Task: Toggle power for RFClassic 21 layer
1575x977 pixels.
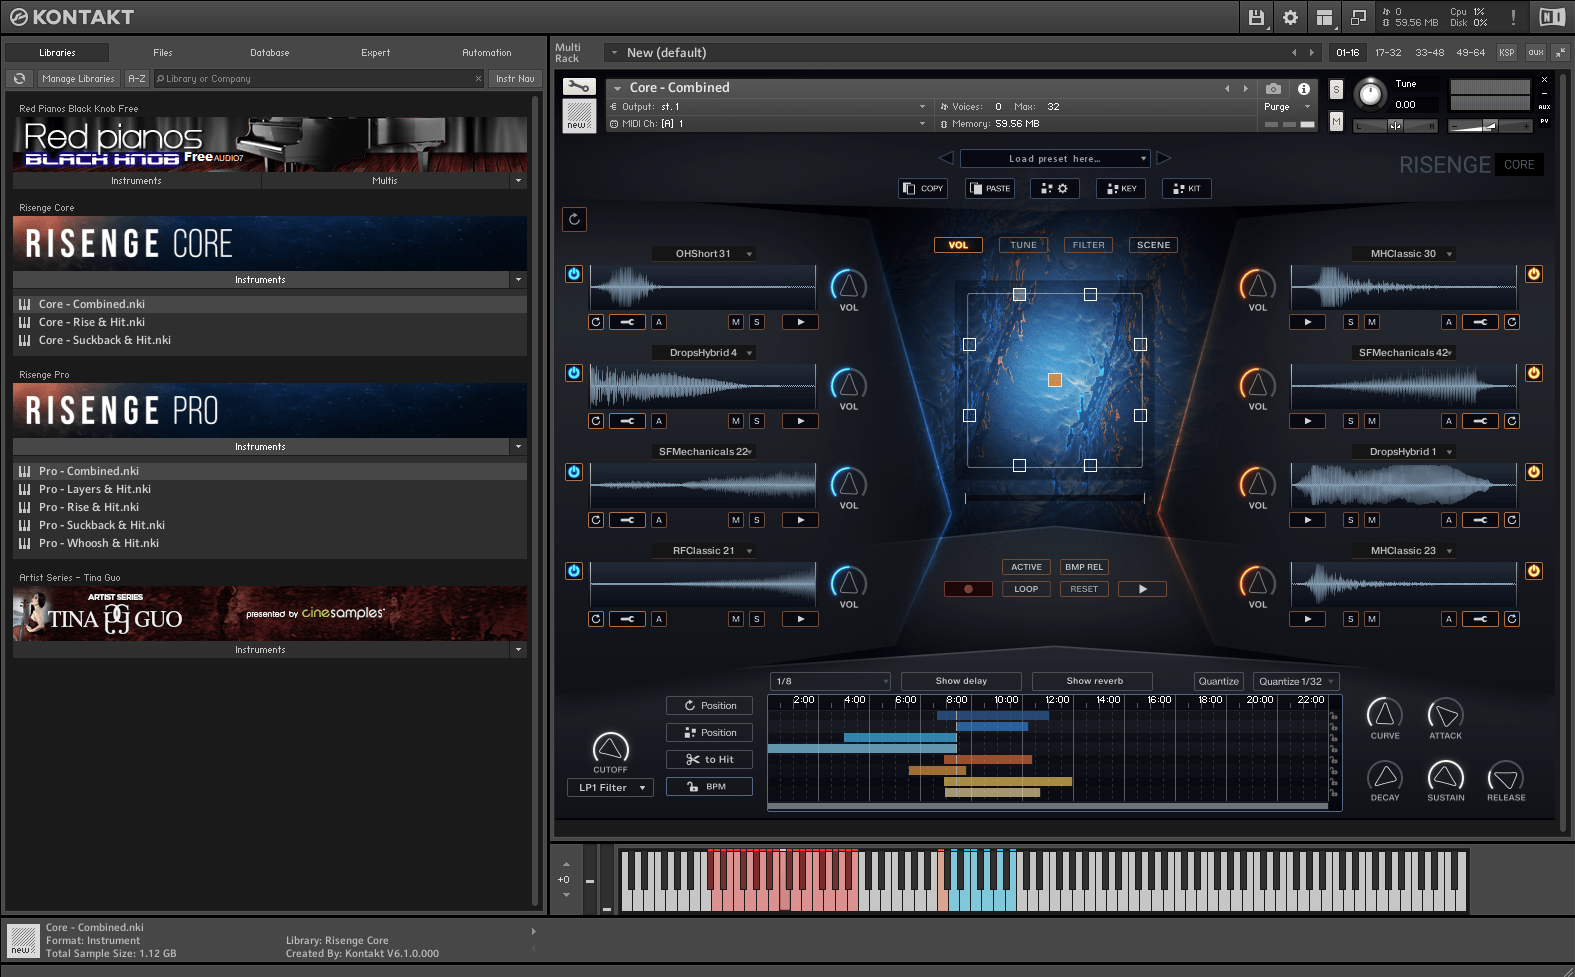Action: coord(574,571)
